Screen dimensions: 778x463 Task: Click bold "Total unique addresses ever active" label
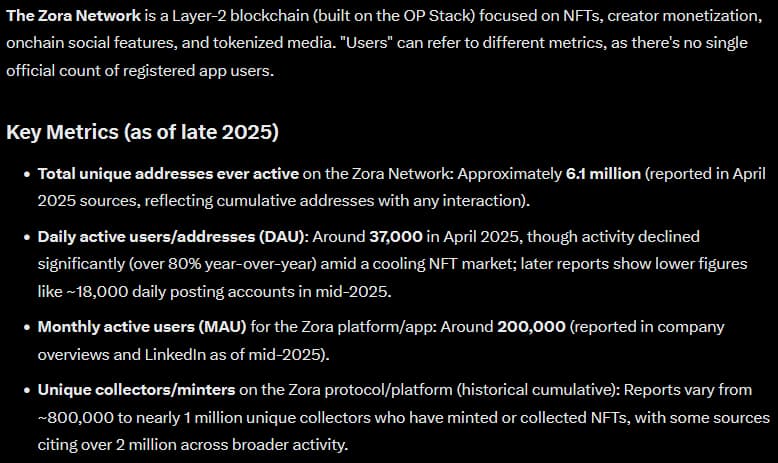click(x=168, y=173)
